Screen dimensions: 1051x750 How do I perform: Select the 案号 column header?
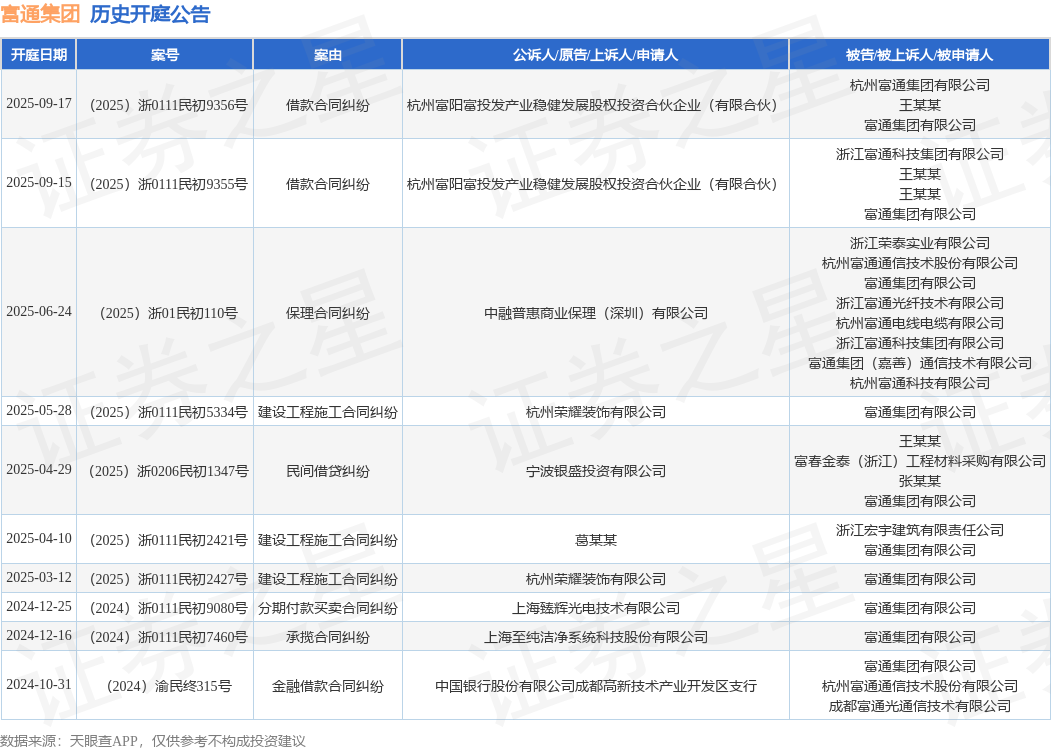tap(165, 55)
